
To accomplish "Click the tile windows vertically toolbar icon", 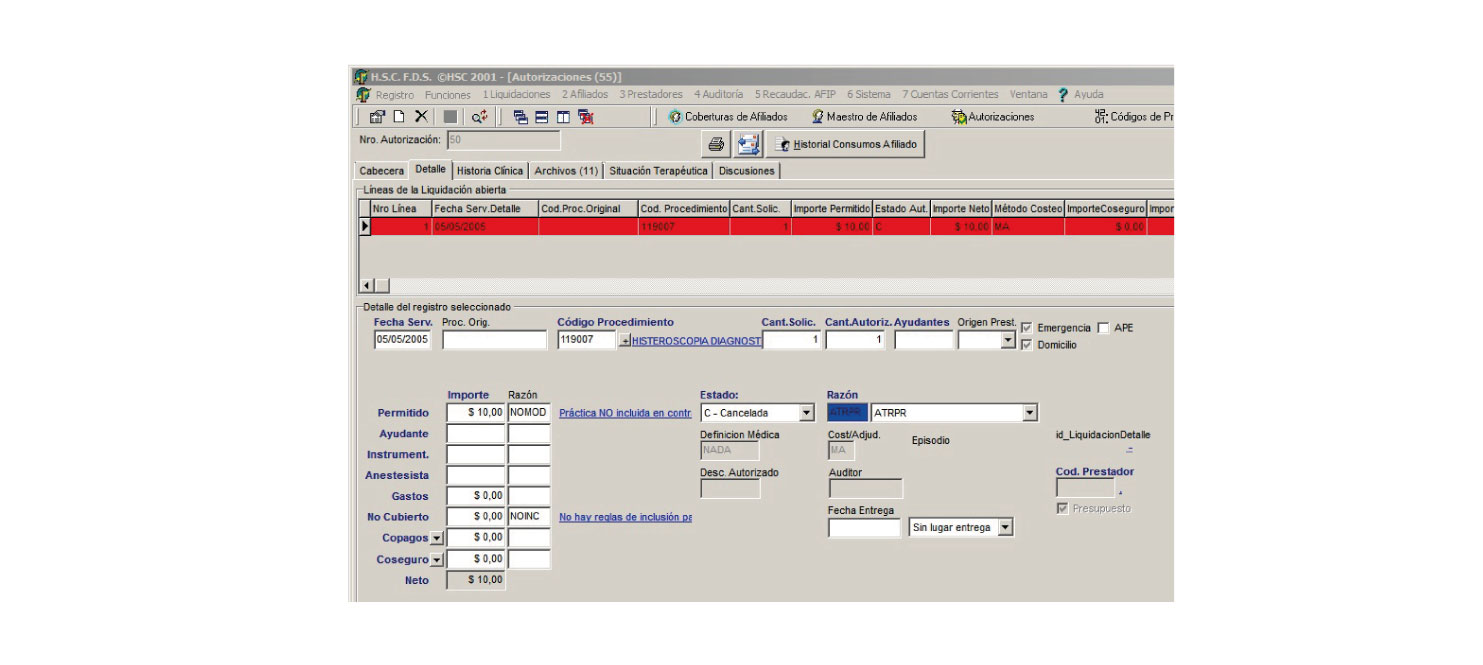I will pyautogui.click(x=564, y=117).
